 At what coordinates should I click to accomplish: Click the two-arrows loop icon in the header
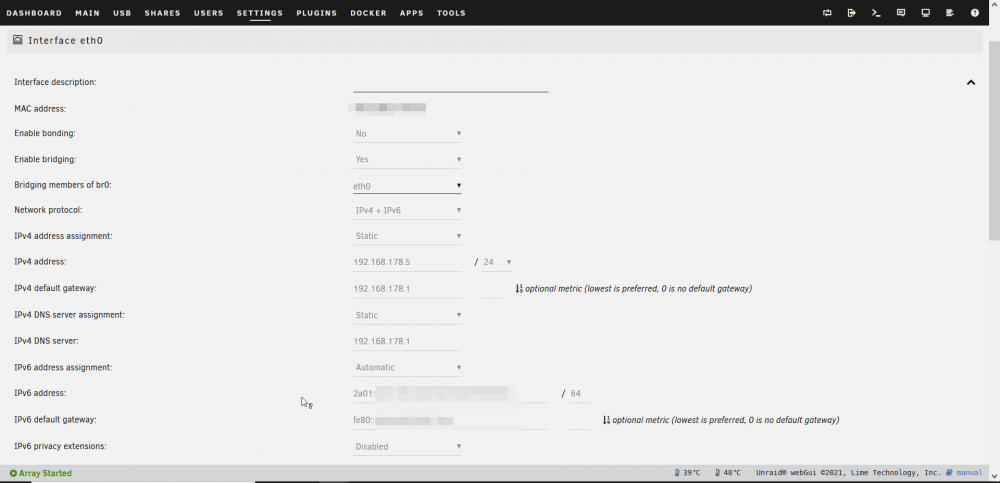pyautogui.click(x=827, y=13)
